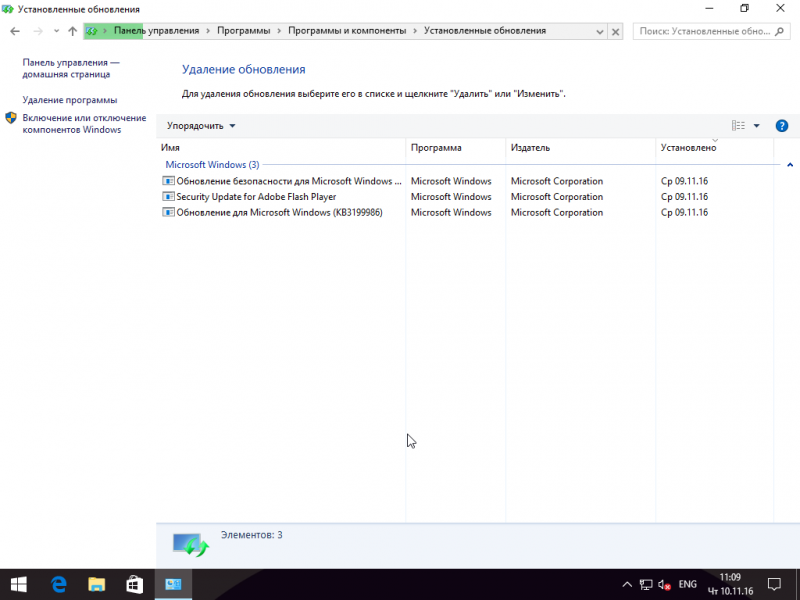Click the network tray icon
800x600 pixels.
coord(646,585)
